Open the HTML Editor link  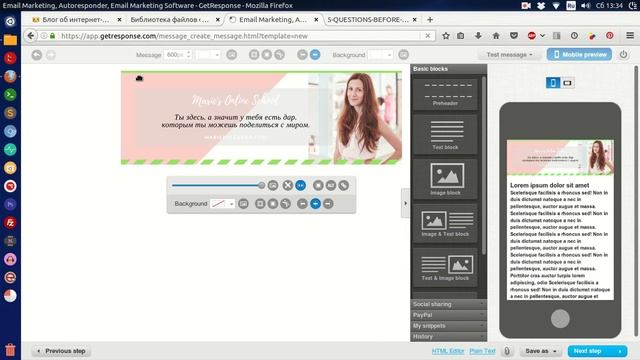448,351
